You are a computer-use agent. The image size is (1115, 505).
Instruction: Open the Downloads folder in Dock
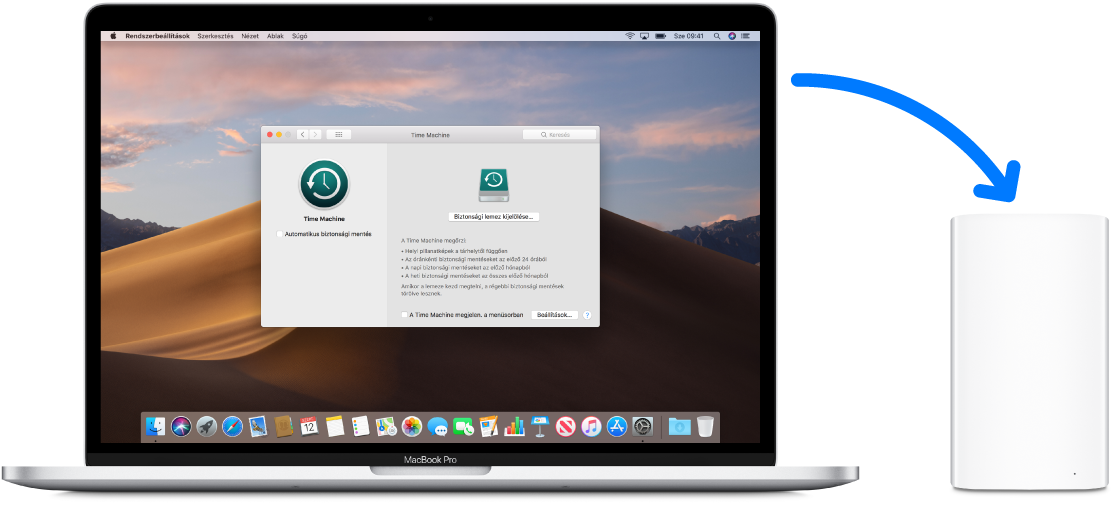(680, 427)
